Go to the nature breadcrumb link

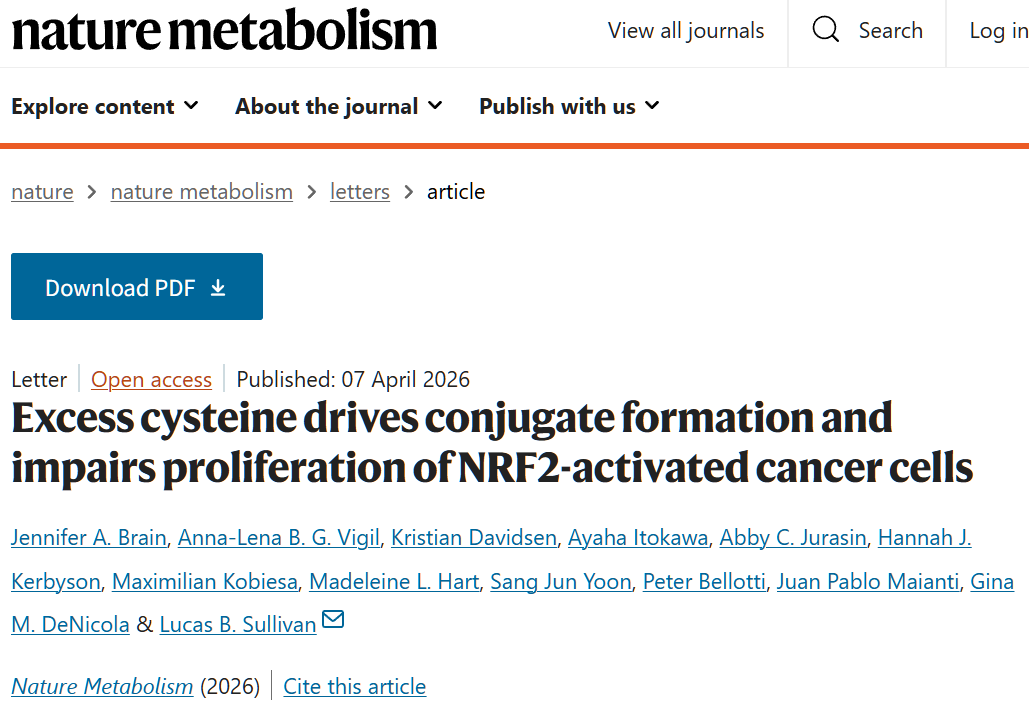pos(42,192)
